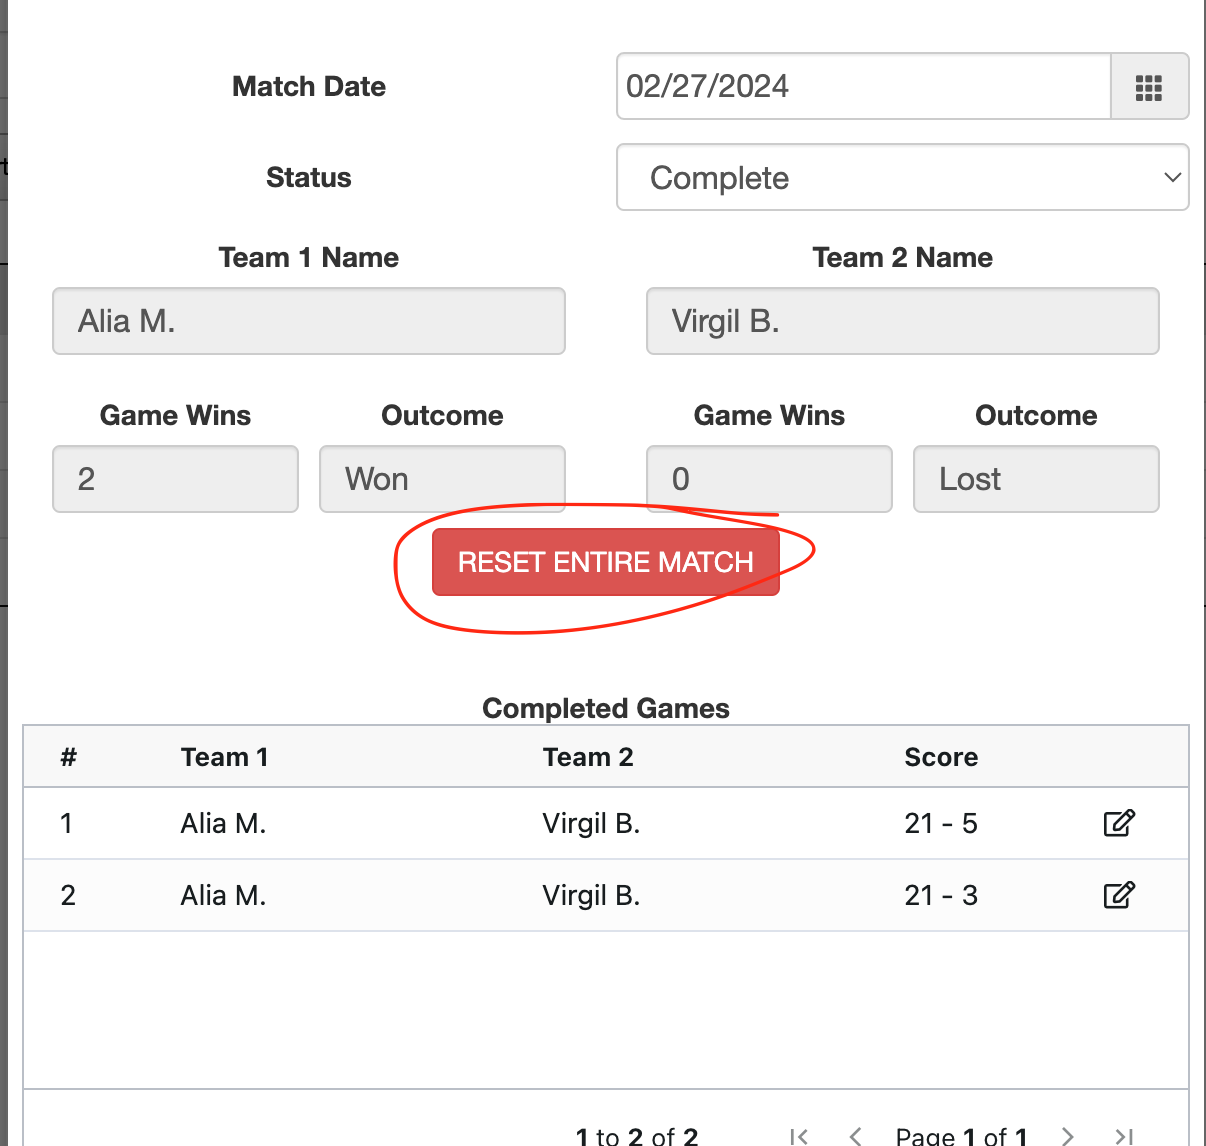Select Team 2 Game Wins field
Screen dimensions: 1206x1146
click(x=768, y=479)
